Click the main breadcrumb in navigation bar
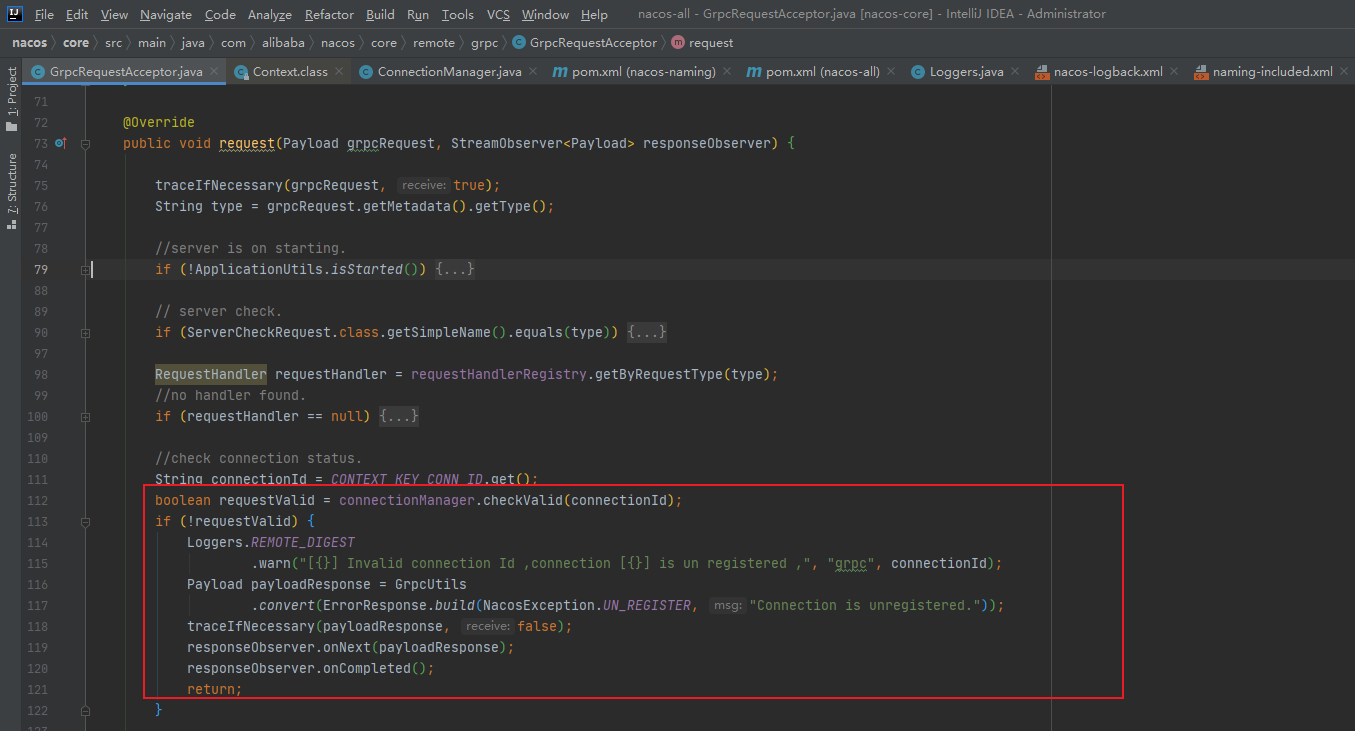The width and height of the screenshot is (1355, 731). tap(152, 43)
